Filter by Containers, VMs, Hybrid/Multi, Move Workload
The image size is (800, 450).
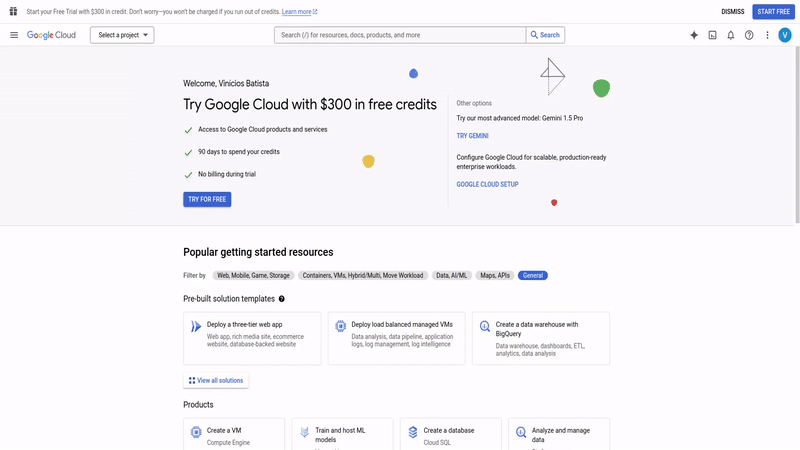(x=363, y=276)
